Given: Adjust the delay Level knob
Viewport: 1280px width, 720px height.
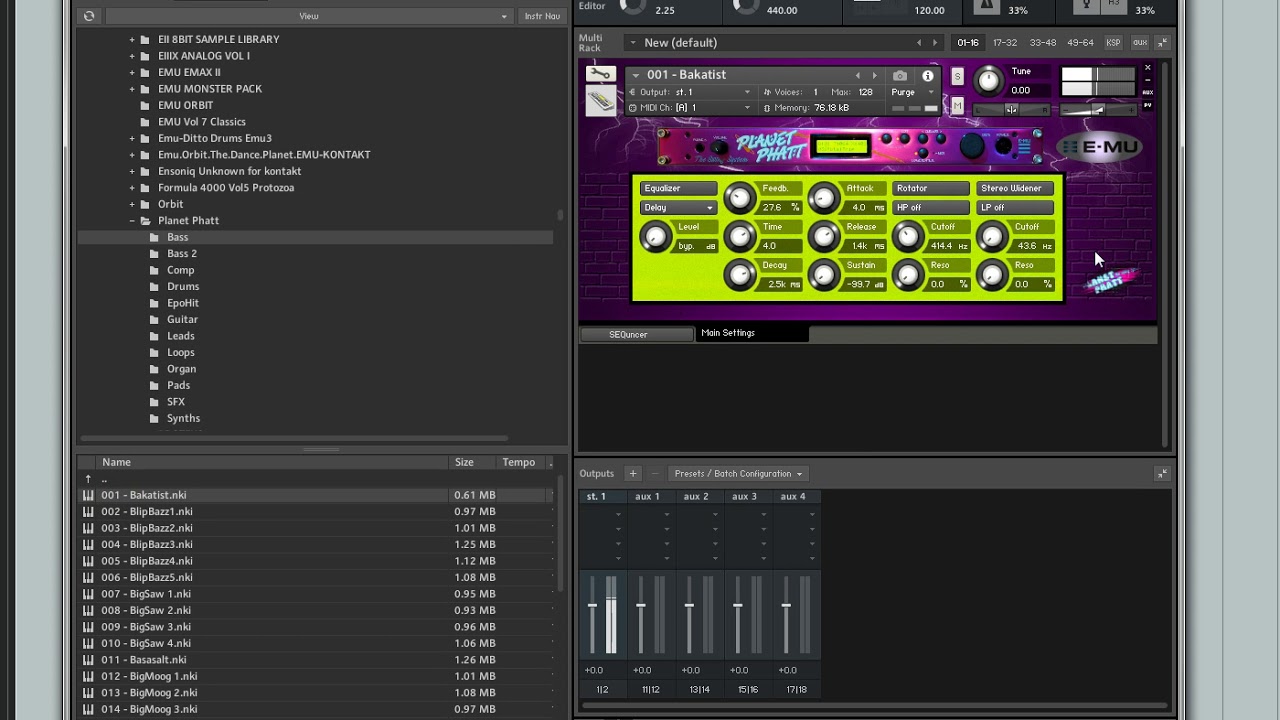Looking at the screenshot, I should tap(655, 237).
